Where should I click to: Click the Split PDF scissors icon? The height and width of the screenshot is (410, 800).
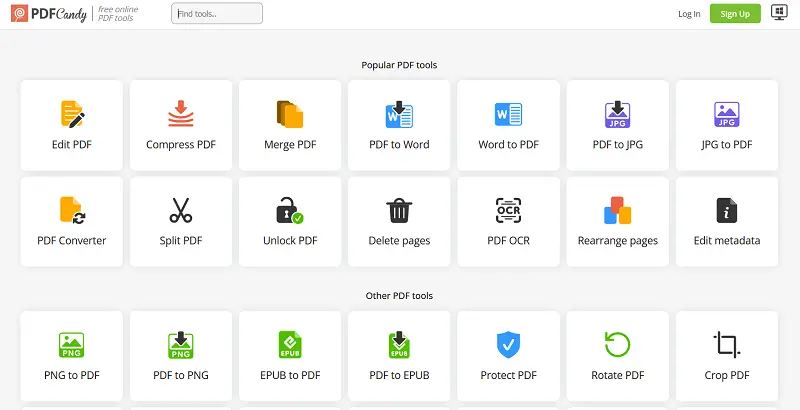pyautogui.click(x=181, y=211)
